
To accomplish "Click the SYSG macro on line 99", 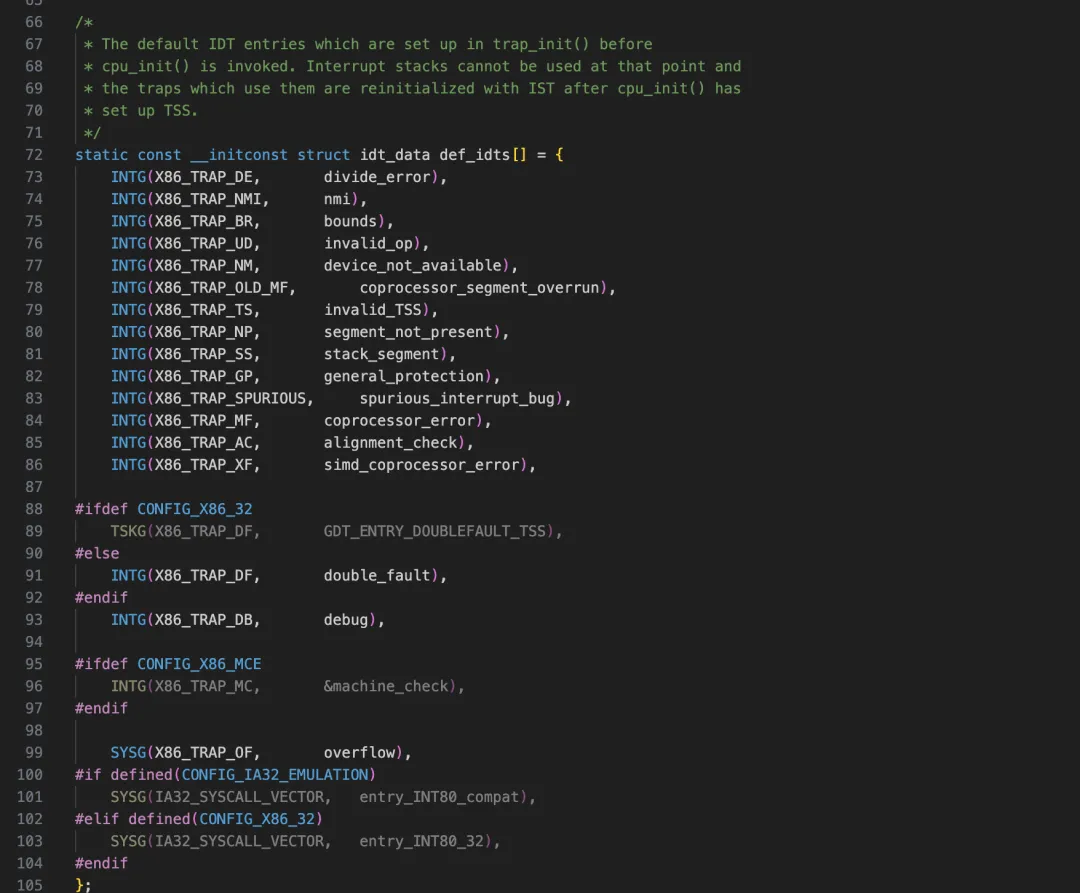I will [128, 753].
